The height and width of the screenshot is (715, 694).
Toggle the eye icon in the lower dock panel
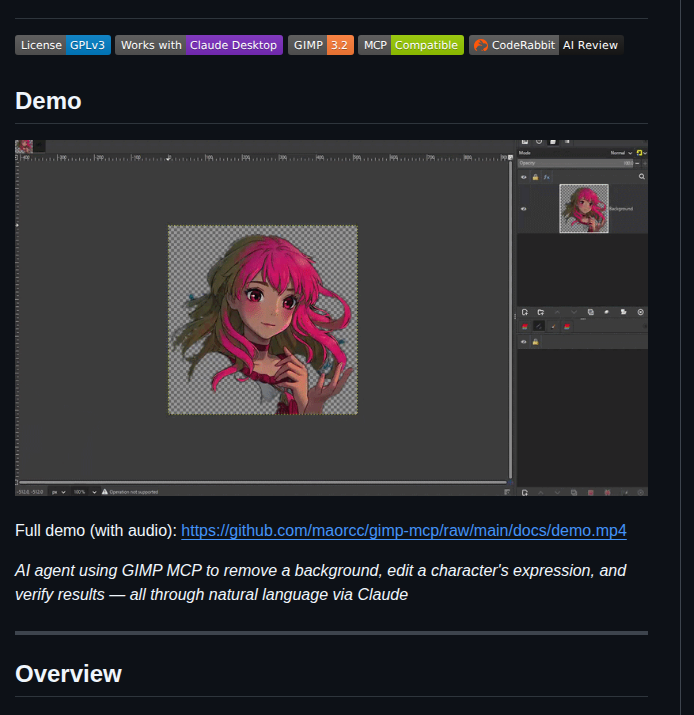coord(523,342)
